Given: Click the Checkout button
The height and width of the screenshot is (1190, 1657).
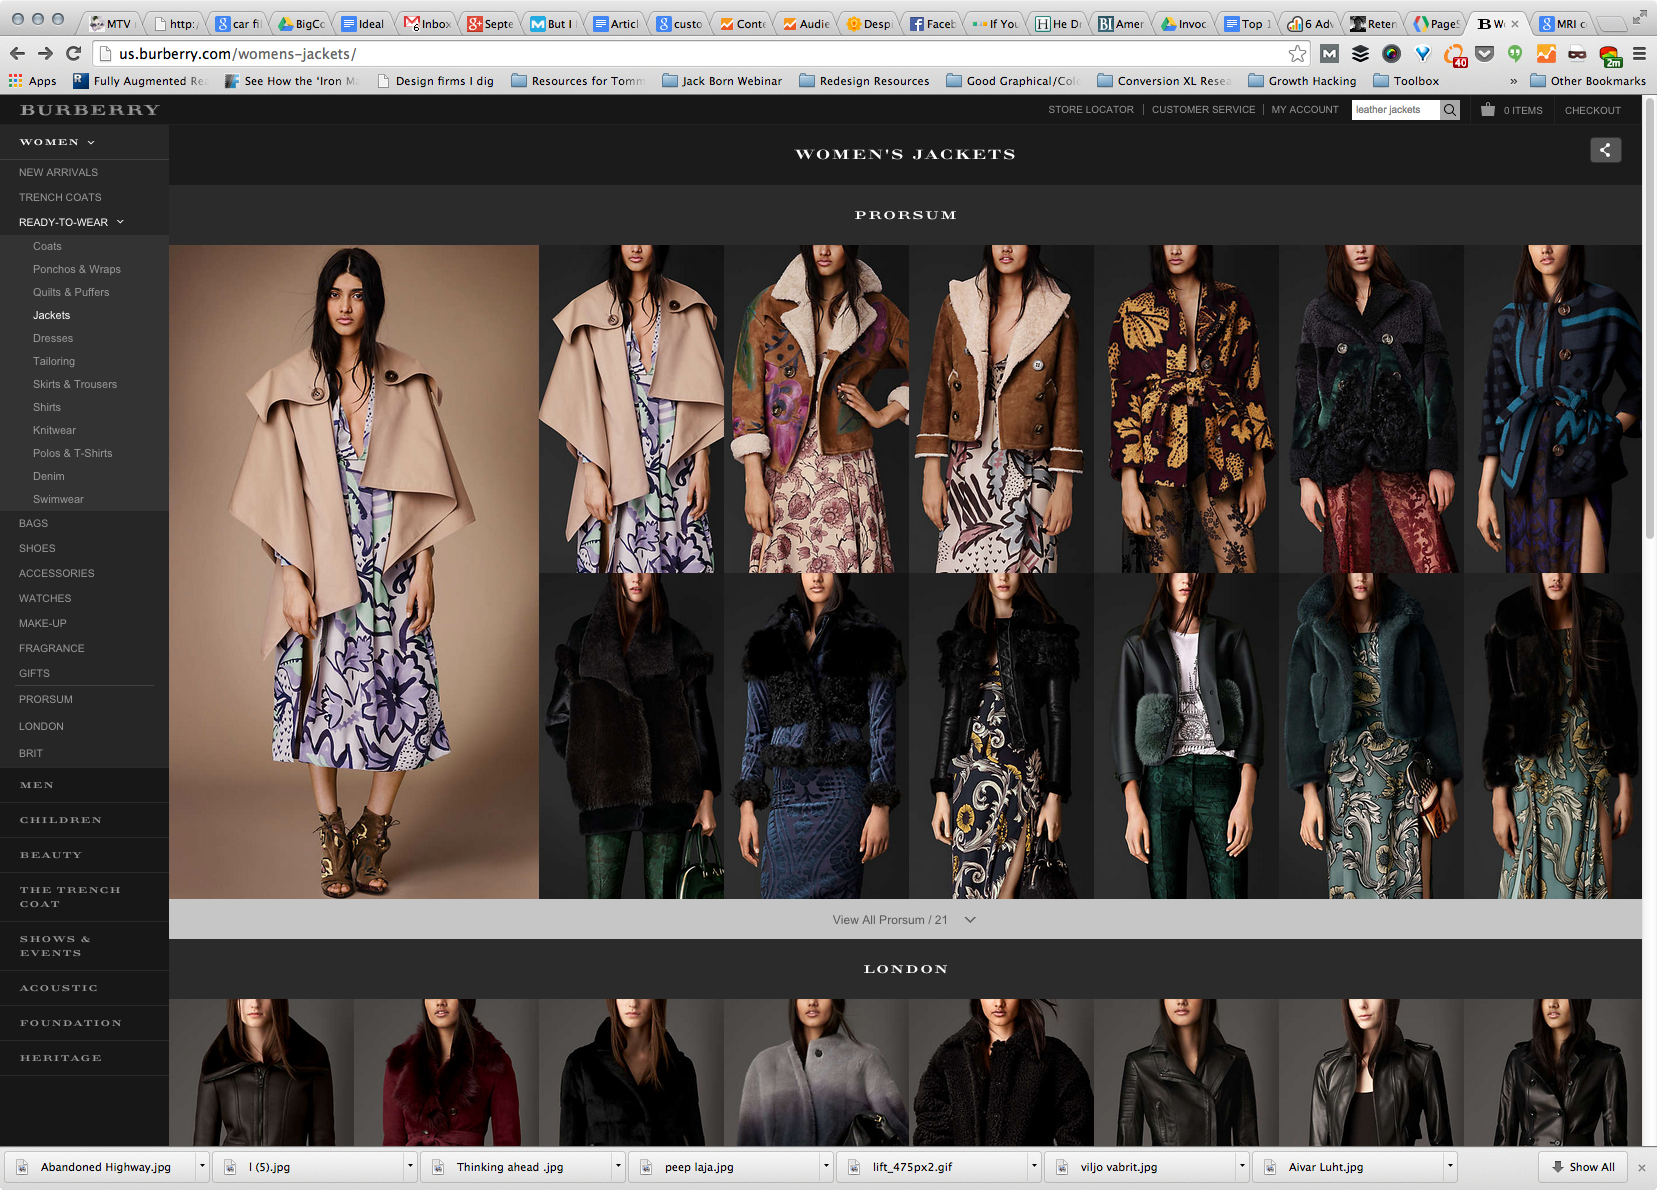Looking at the screenshot, I should click(x=1592, y=110).
